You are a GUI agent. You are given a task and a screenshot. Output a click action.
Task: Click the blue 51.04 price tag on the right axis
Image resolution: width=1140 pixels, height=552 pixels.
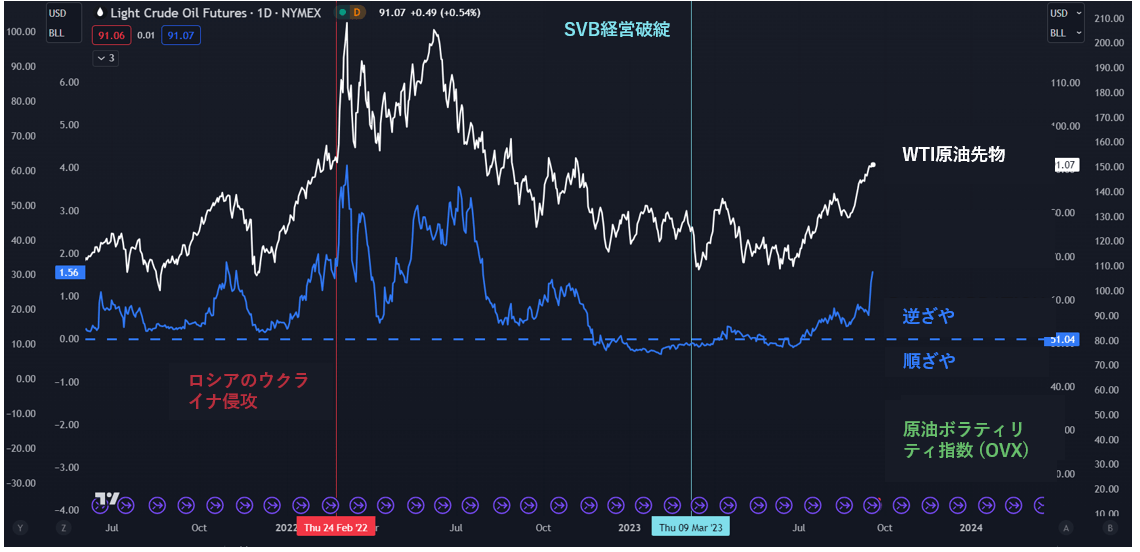coord(1061,340)
